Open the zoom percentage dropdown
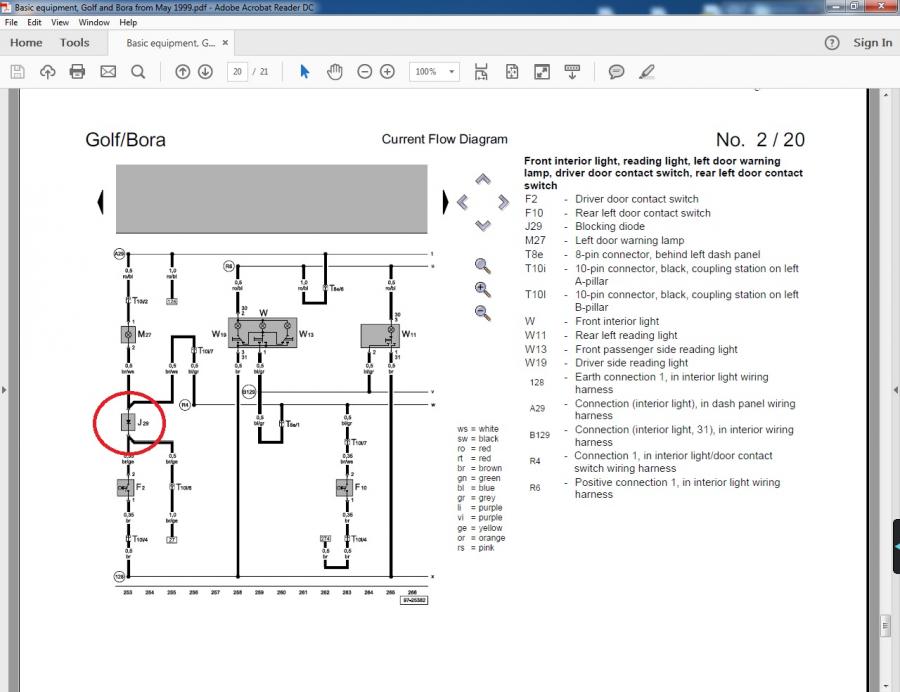This screenshot has height=692, width=900. 452,72
